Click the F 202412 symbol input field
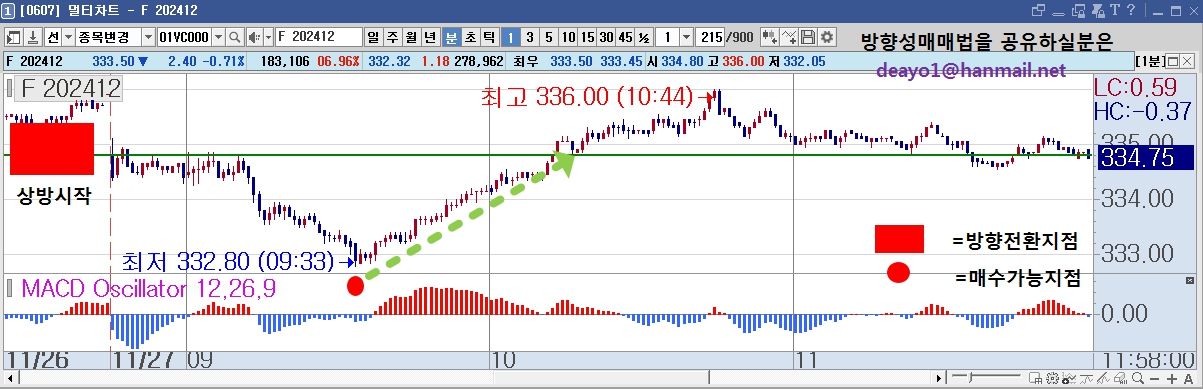The image size is (1203, 389). click(318, 37)
